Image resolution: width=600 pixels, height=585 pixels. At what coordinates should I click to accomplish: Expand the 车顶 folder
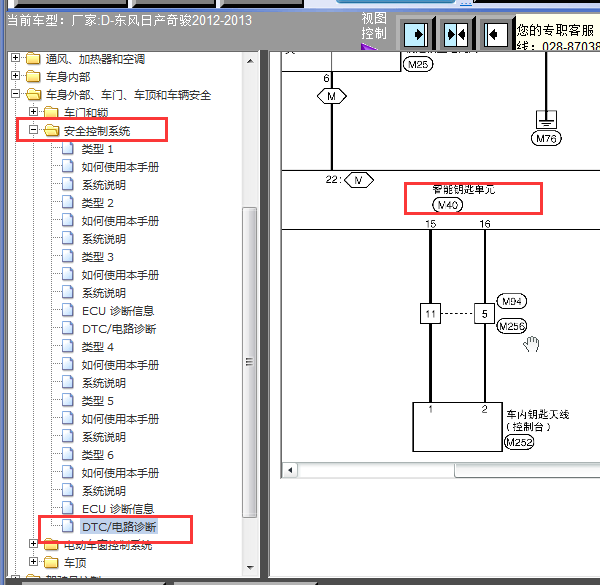[33, 561]
